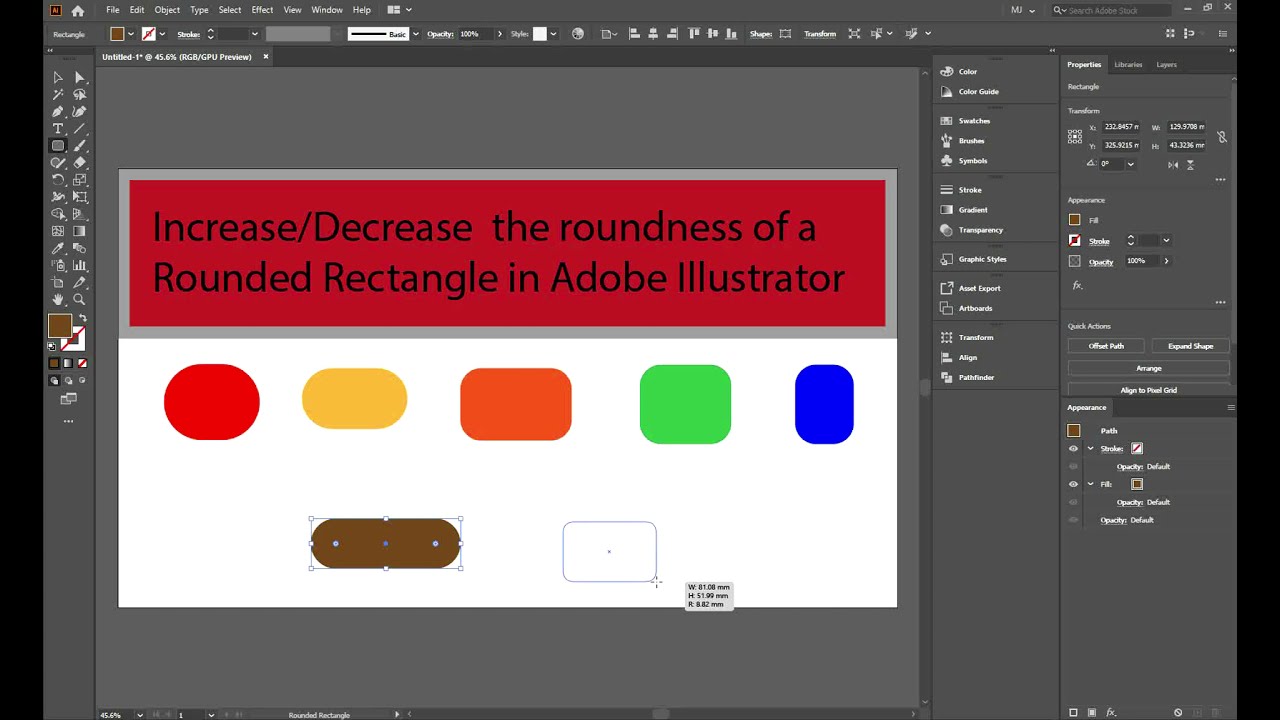Pick the Lasso tool
Image resolution: width=1280 pixels, height=720 pixels.
[x=79, y=94]
